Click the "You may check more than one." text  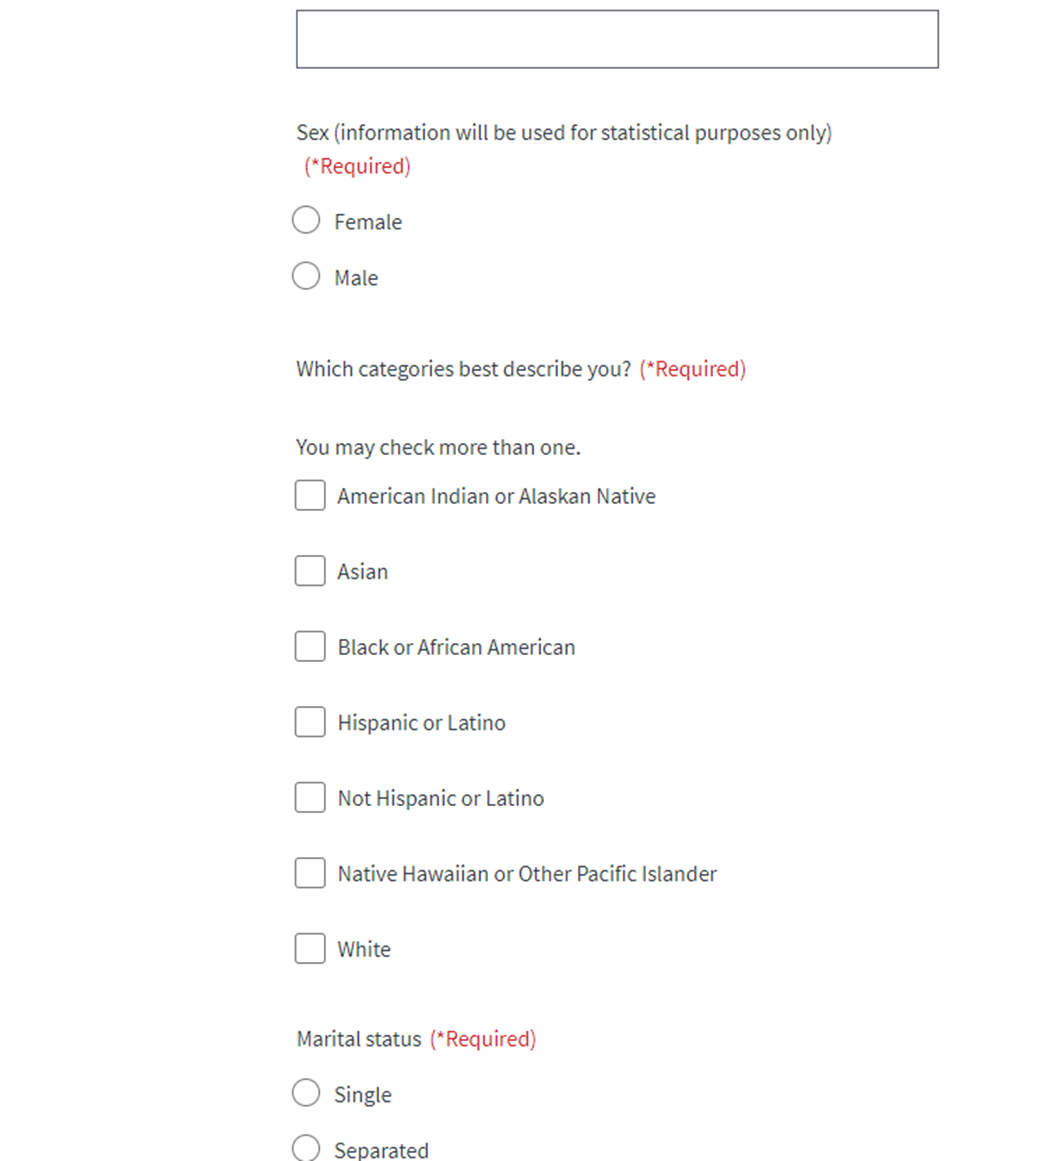(438, 447)
